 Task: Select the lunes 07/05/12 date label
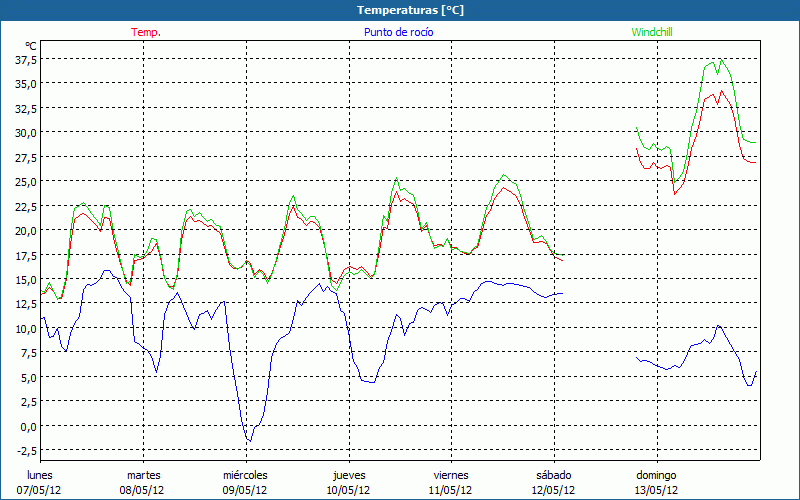(x=40, y=482)
